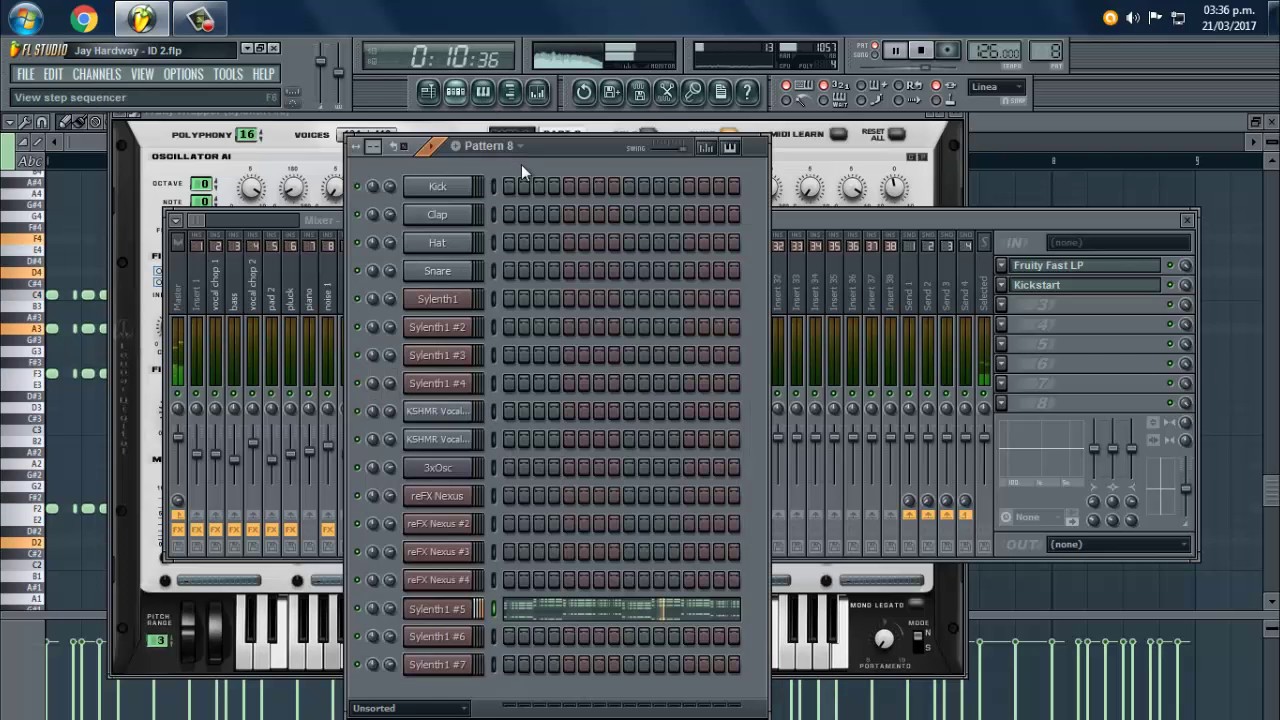Viewport: 1280px width, 720px height.
Task: Click the record button in transport
Action: [947, 51]
